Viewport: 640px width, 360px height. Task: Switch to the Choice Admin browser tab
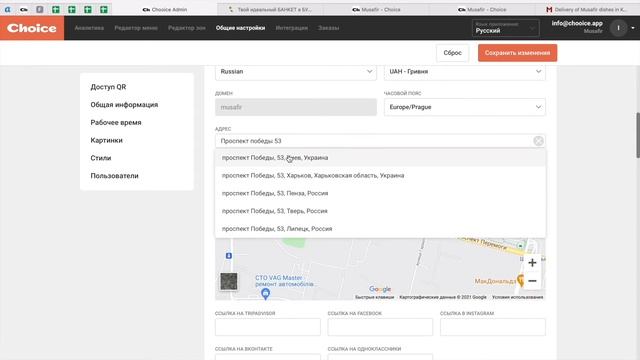(x=165, y=9)
